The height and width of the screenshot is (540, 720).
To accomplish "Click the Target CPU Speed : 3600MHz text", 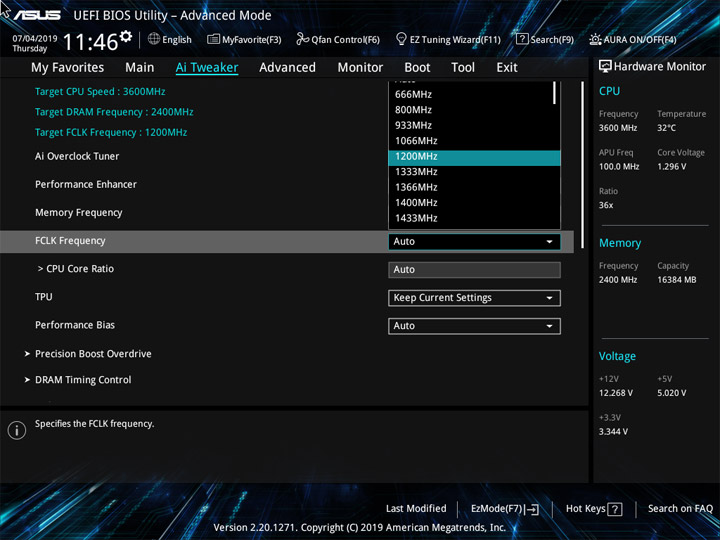I will tap(100, 91).
